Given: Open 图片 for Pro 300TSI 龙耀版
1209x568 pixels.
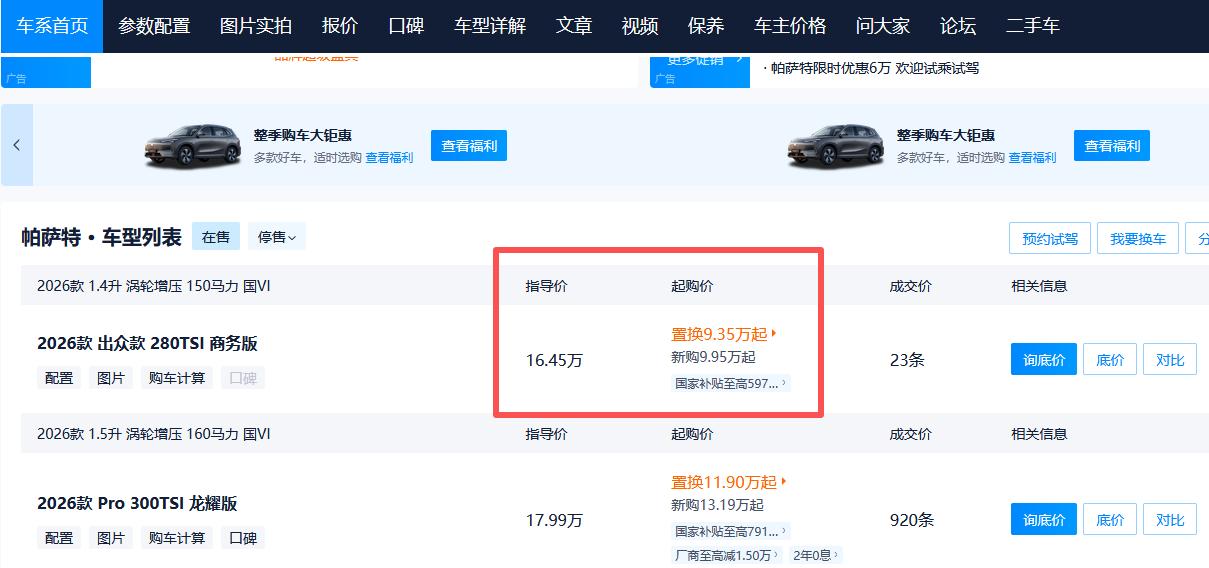Looking at the screenshot, I should click(111, 538).
